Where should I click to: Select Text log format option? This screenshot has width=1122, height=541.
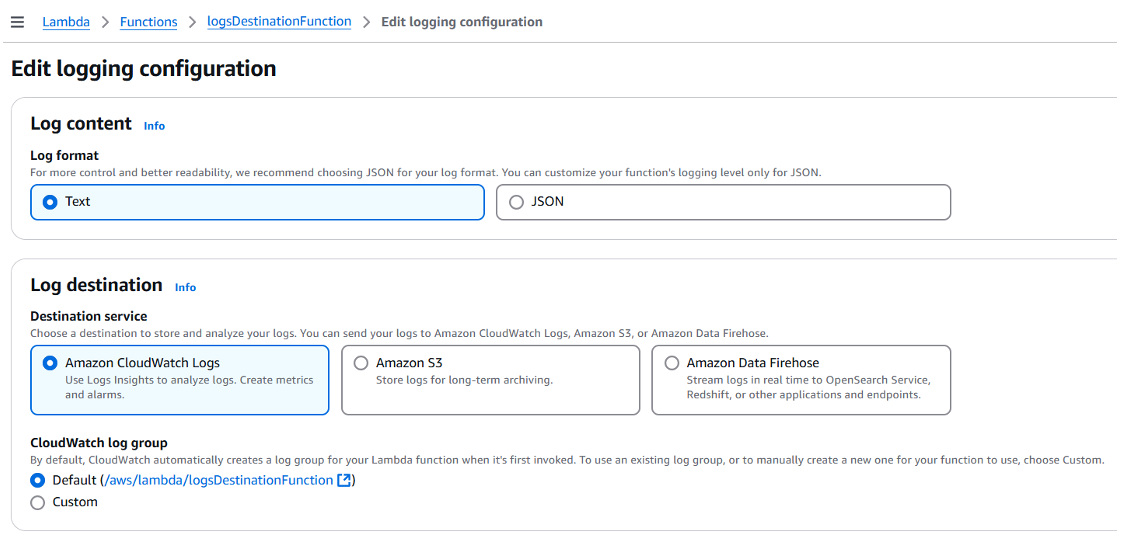click(x=258, y=203)
